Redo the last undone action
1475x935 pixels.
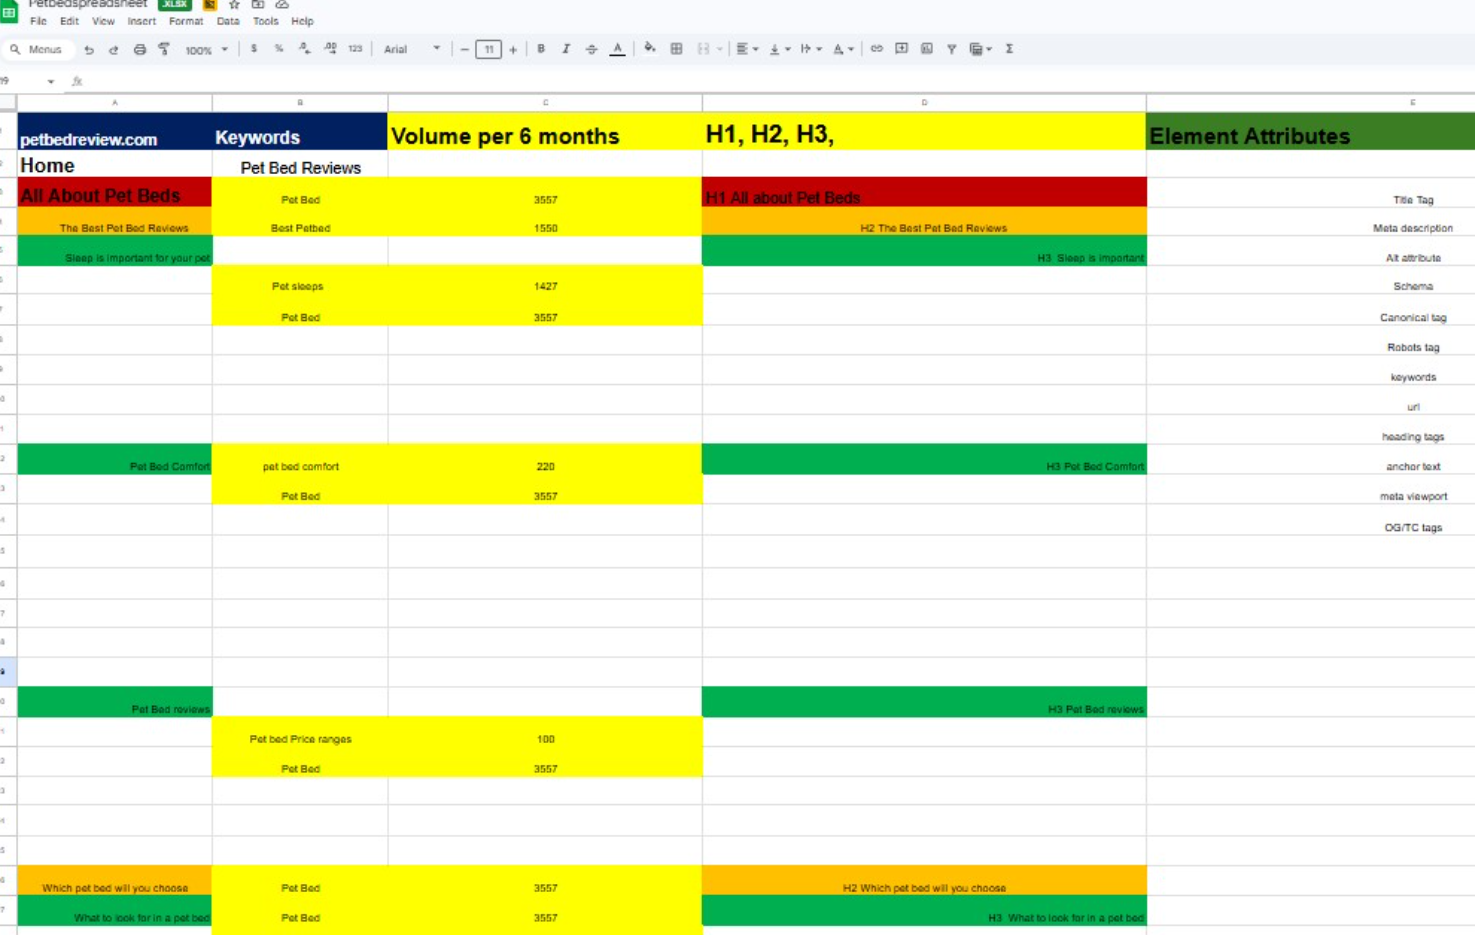[114, 49]
